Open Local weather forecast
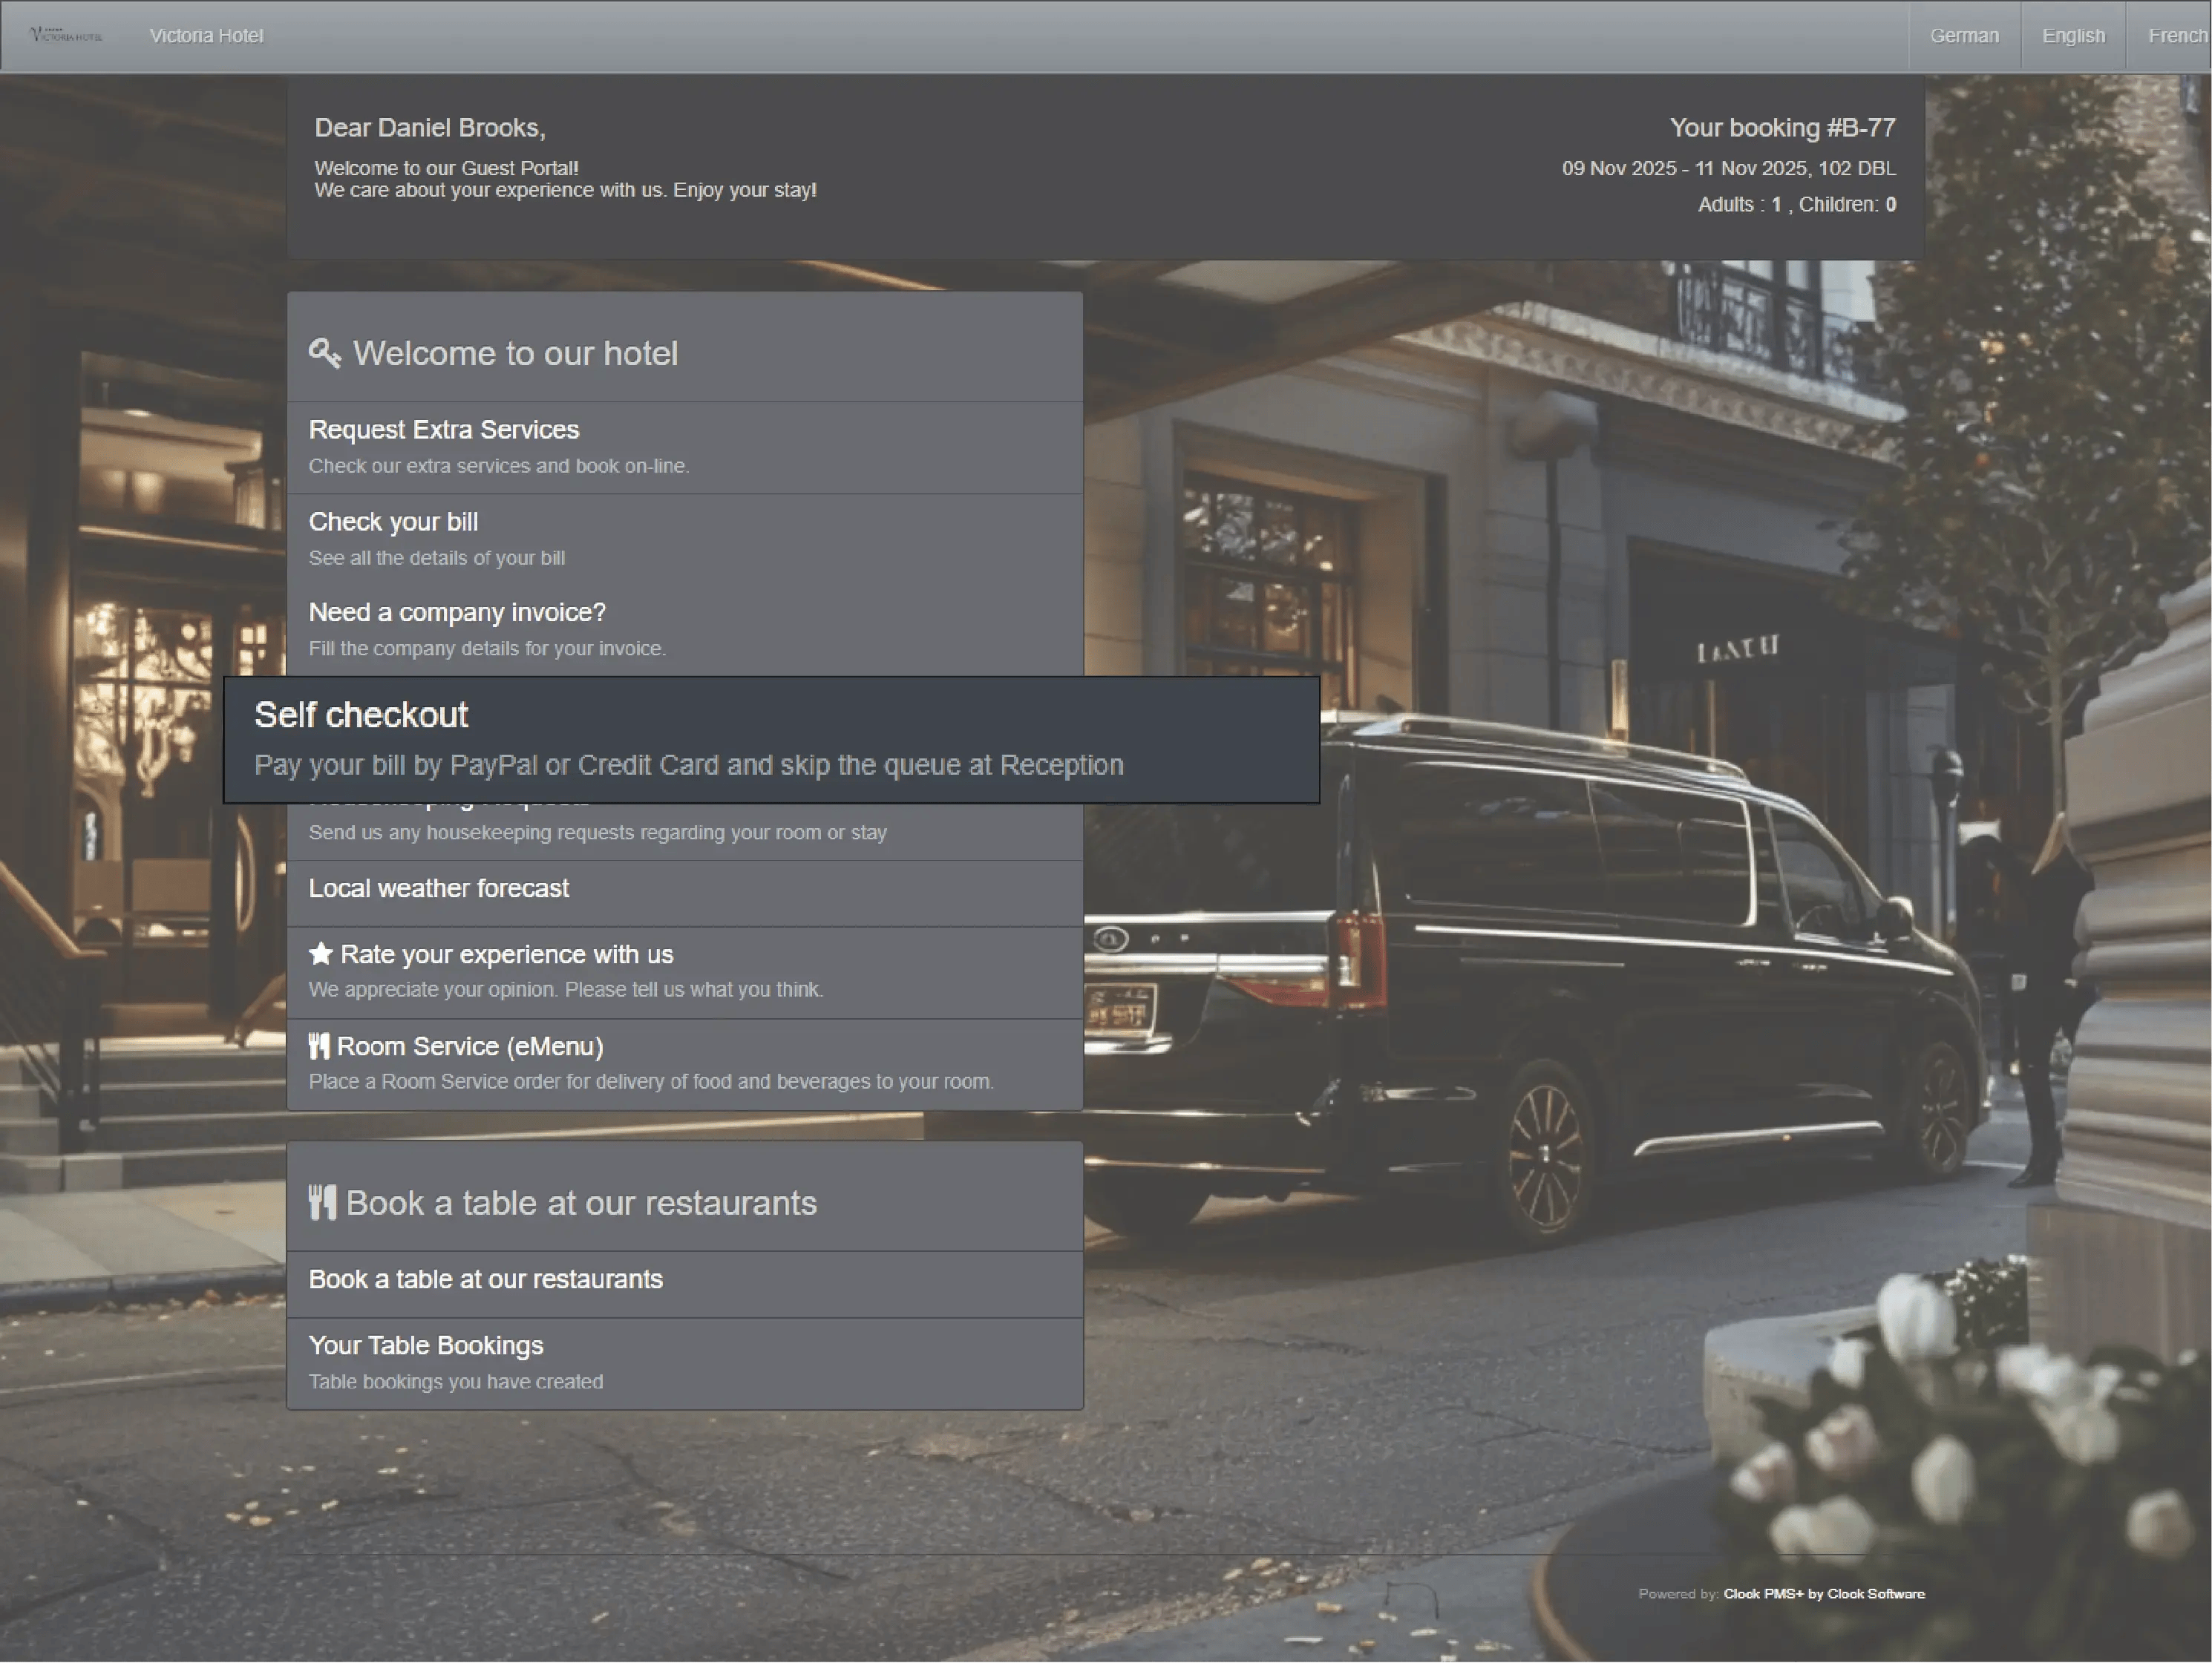The image size is (2212, 1663). point(438,888)
